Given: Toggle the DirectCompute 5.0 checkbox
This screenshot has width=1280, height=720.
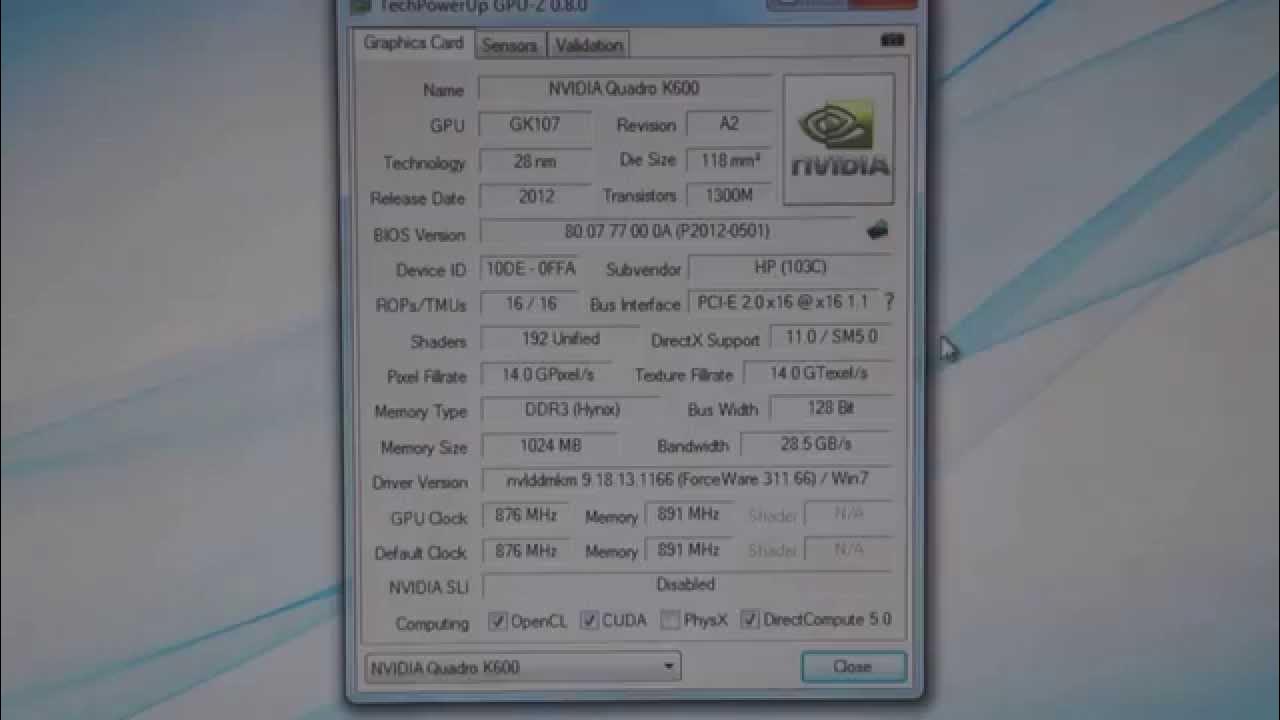Looking at the screenshot, I should tap(750, 620).
